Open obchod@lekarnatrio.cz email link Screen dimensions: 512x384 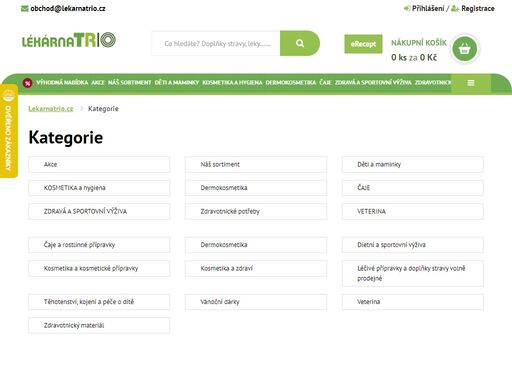point(68,9)
